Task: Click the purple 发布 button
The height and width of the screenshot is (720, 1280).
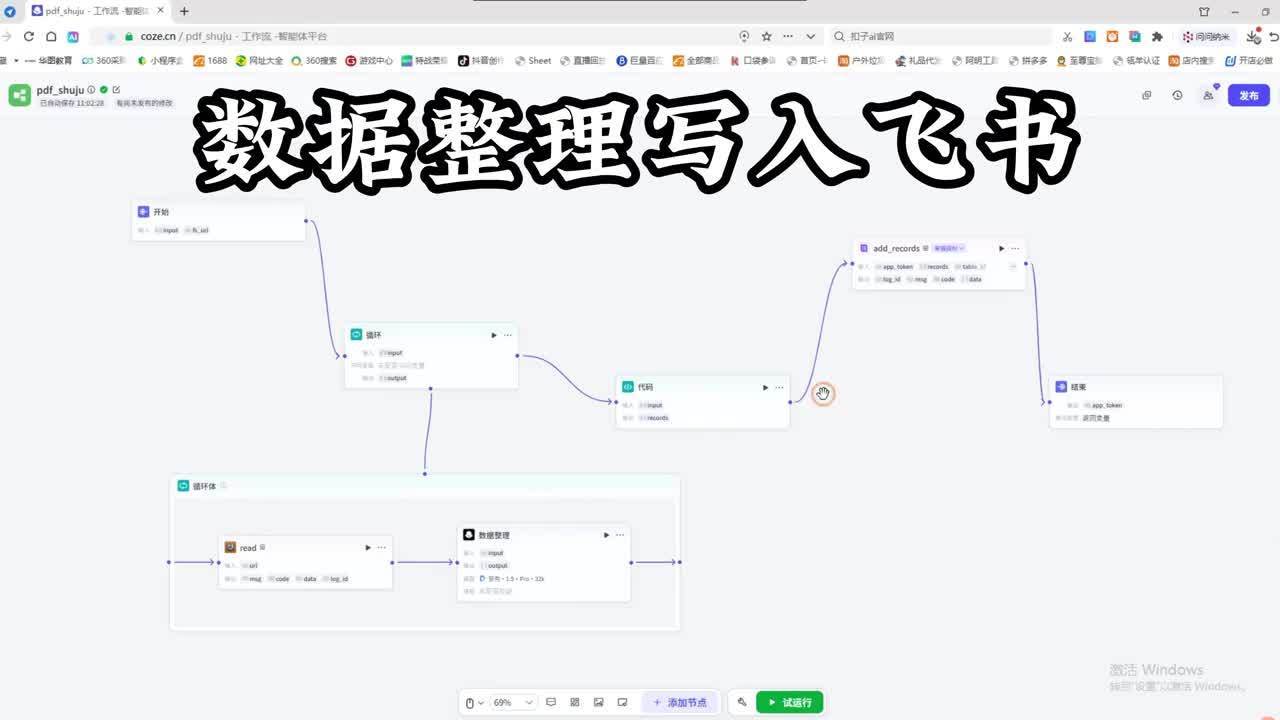Action: (x=1248, y=95)
